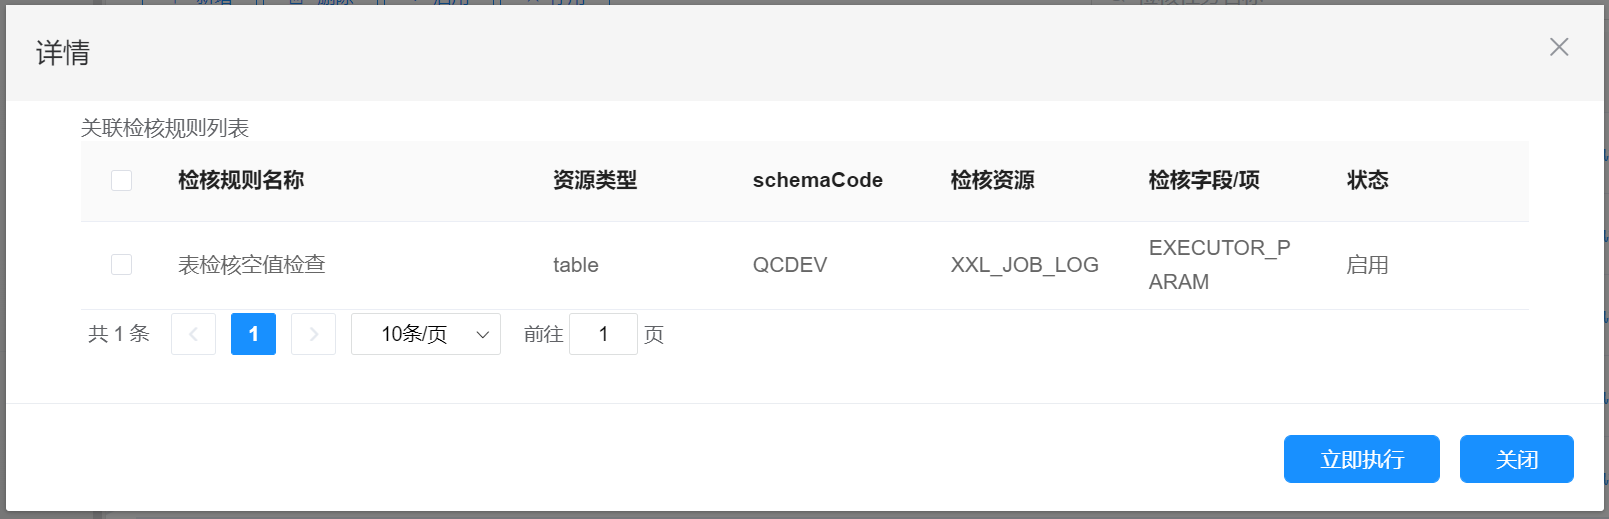The width and height of the screenshot is (1609, 519).
Task: Tick the select-all checkbox in table header
Action: (x=121, y=180)
